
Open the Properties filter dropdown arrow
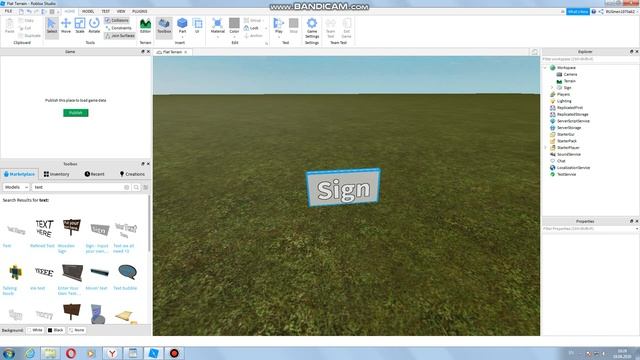637,229
